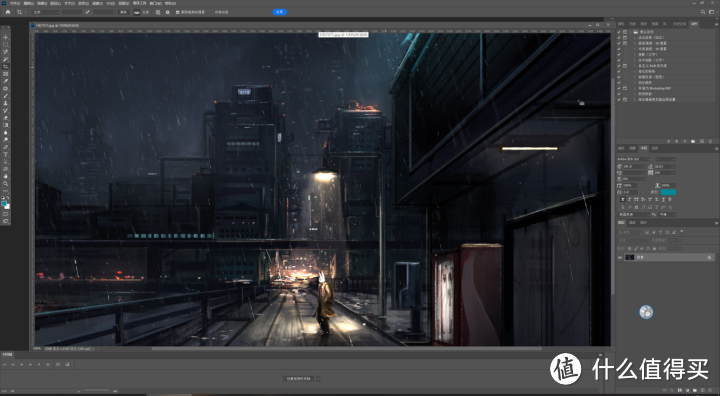The width and height of the screenshot is (720, 396).
Task: Delete layer using Layers panel trash
Action: click(x=710, y=390)
